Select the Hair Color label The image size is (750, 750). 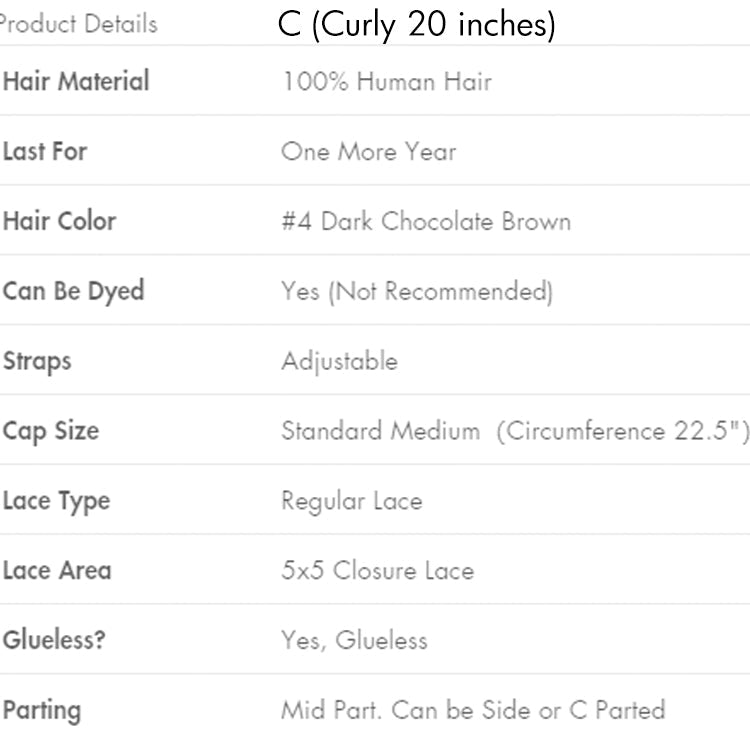pyautogui.click(x=59, y=221)
